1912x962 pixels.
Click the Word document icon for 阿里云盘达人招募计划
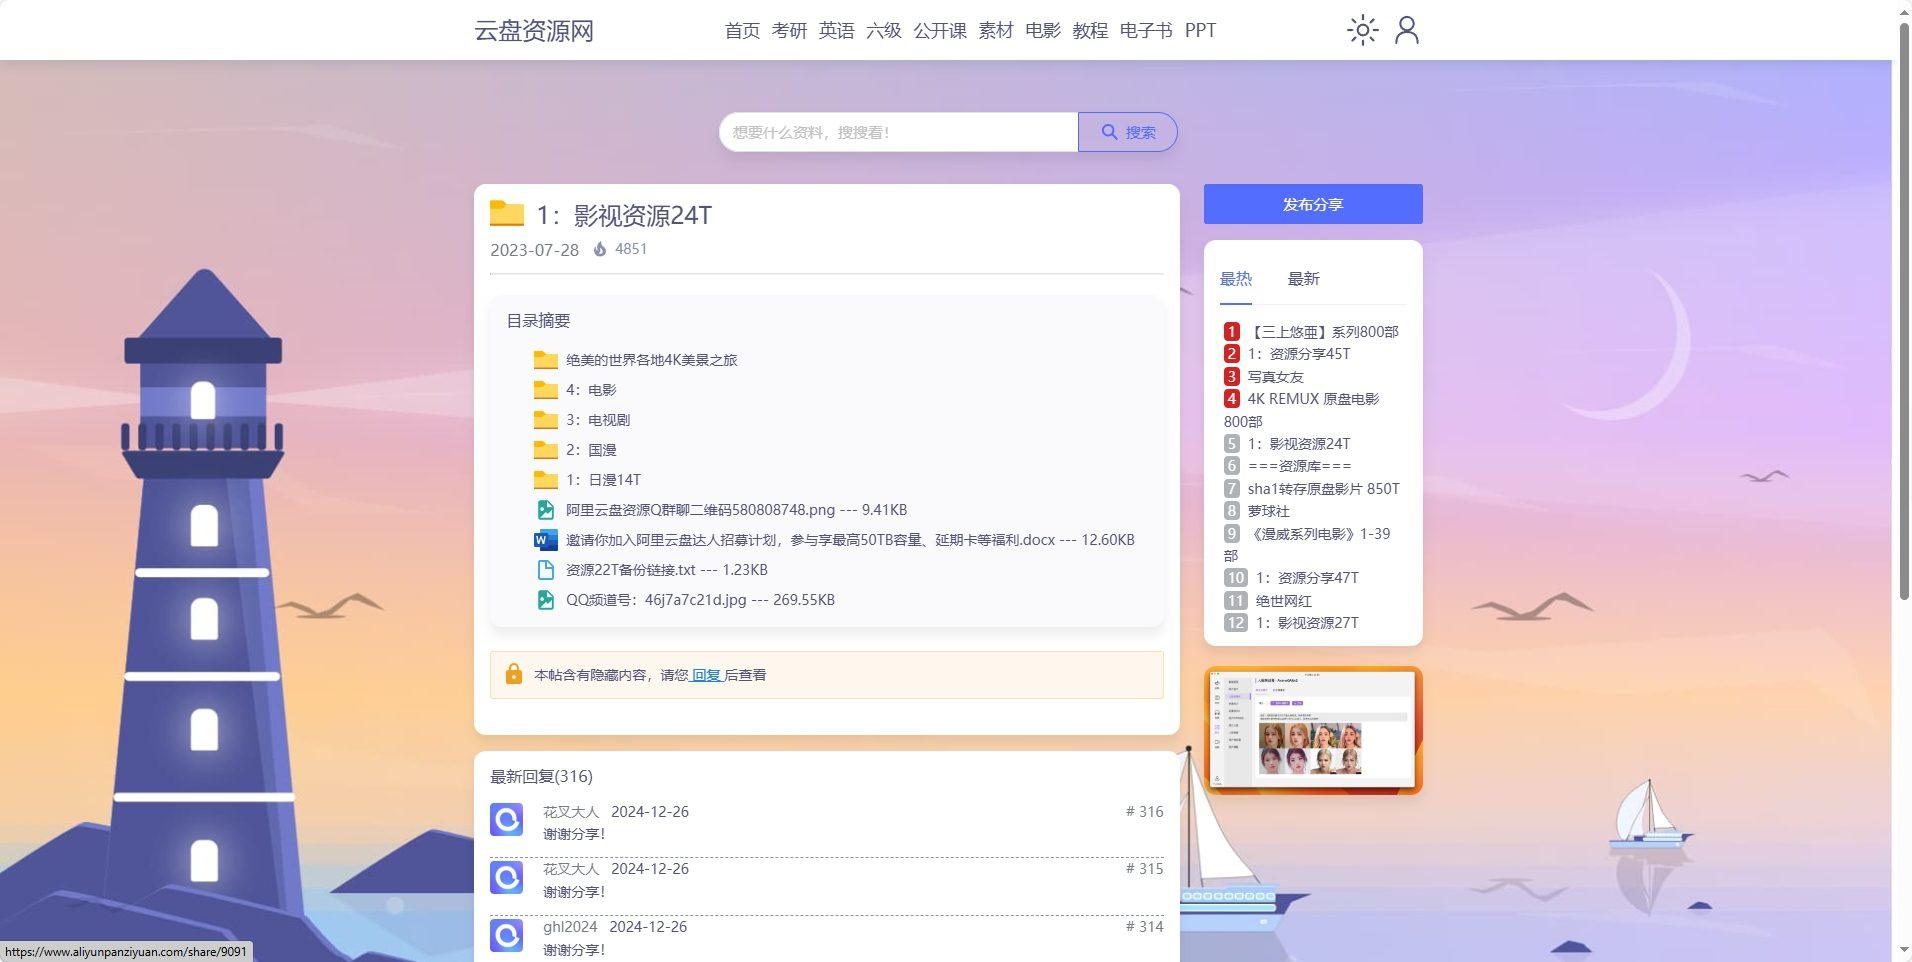pos(544,539)
